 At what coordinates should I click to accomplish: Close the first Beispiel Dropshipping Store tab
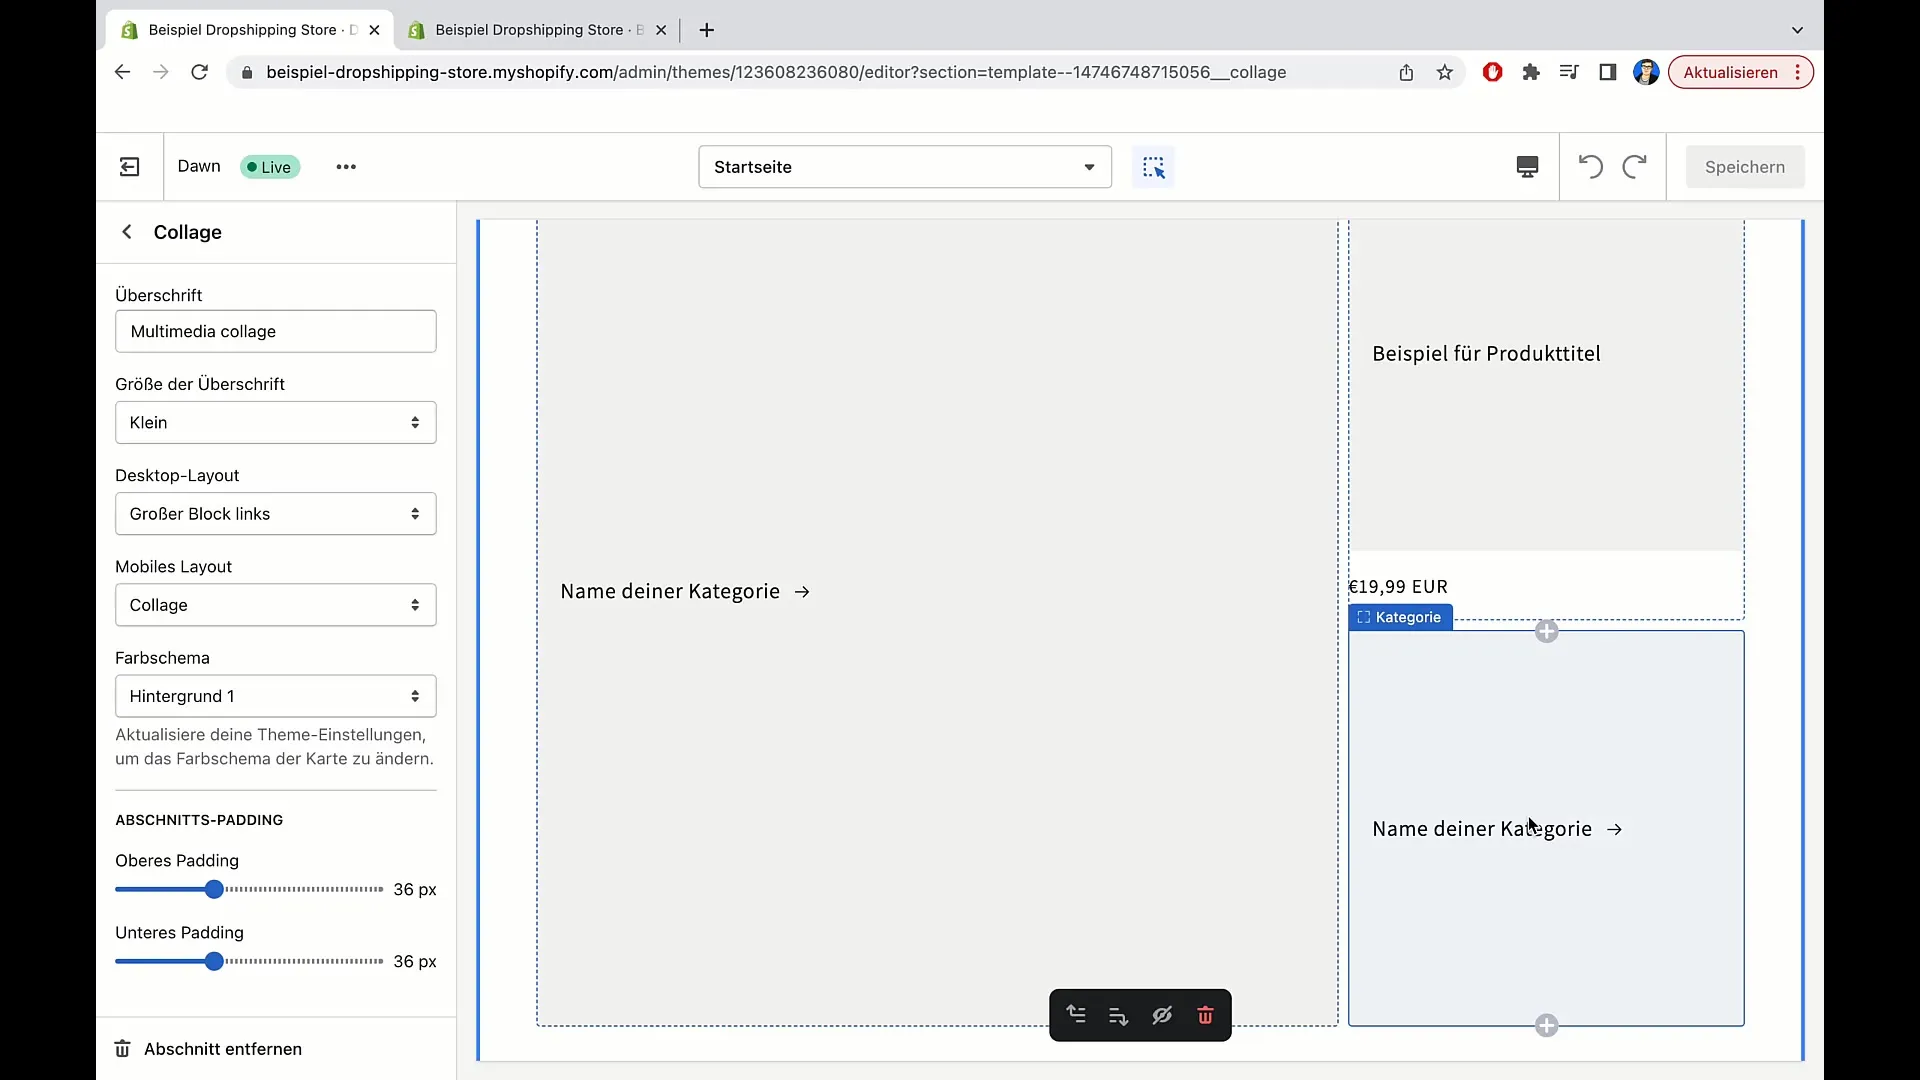(x=374, y=30)
